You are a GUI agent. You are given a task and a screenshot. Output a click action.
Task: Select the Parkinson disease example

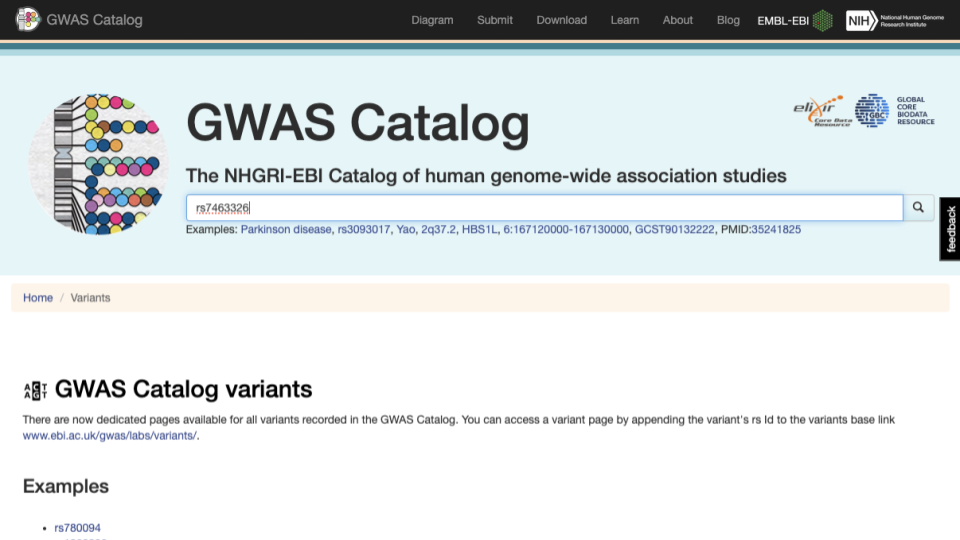point(286,230)
